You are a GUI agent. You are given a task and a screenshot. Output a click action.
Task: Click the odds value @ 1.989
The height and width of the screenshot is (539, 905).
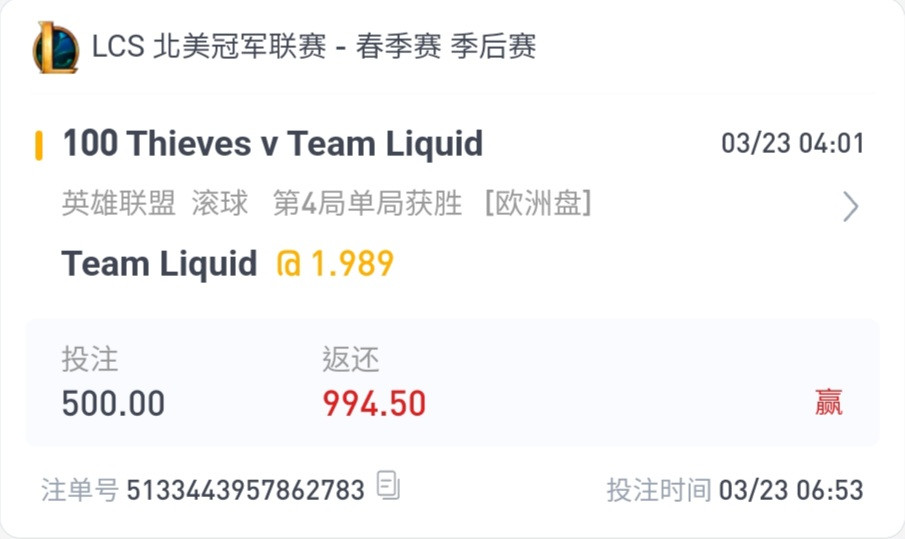coord(335,264)
